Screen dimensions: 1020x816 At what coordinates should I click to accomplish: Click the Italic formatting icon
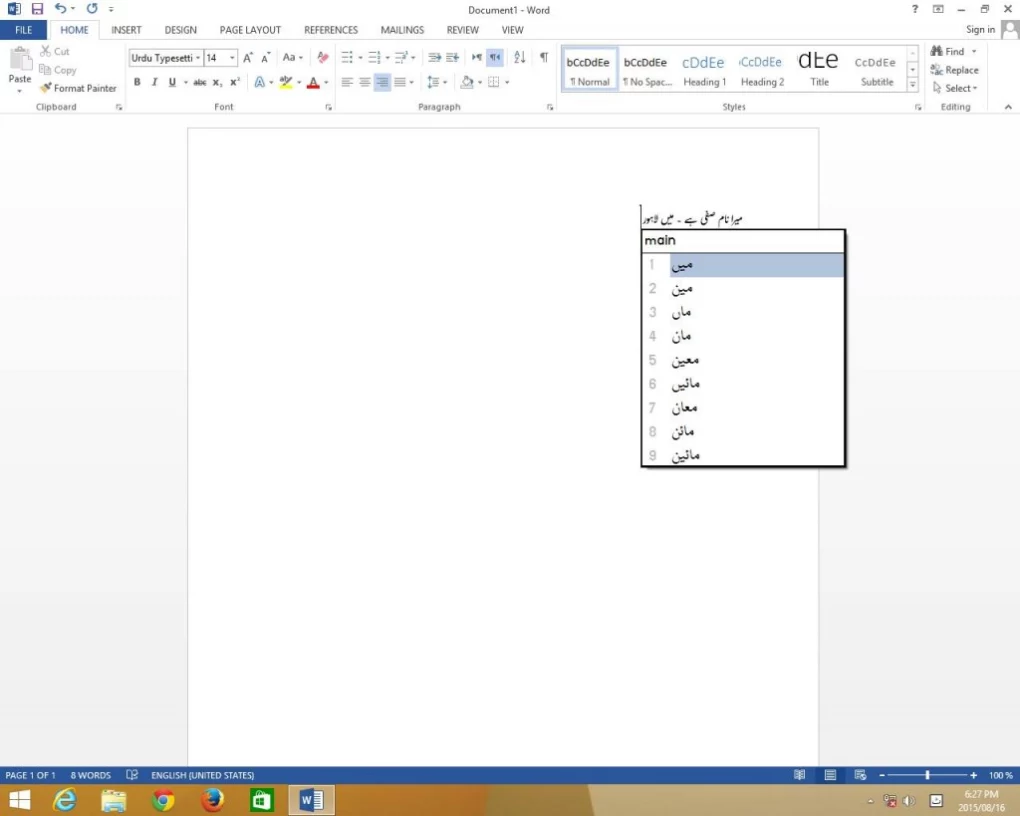pyautogui.click(x=154, y=82)
